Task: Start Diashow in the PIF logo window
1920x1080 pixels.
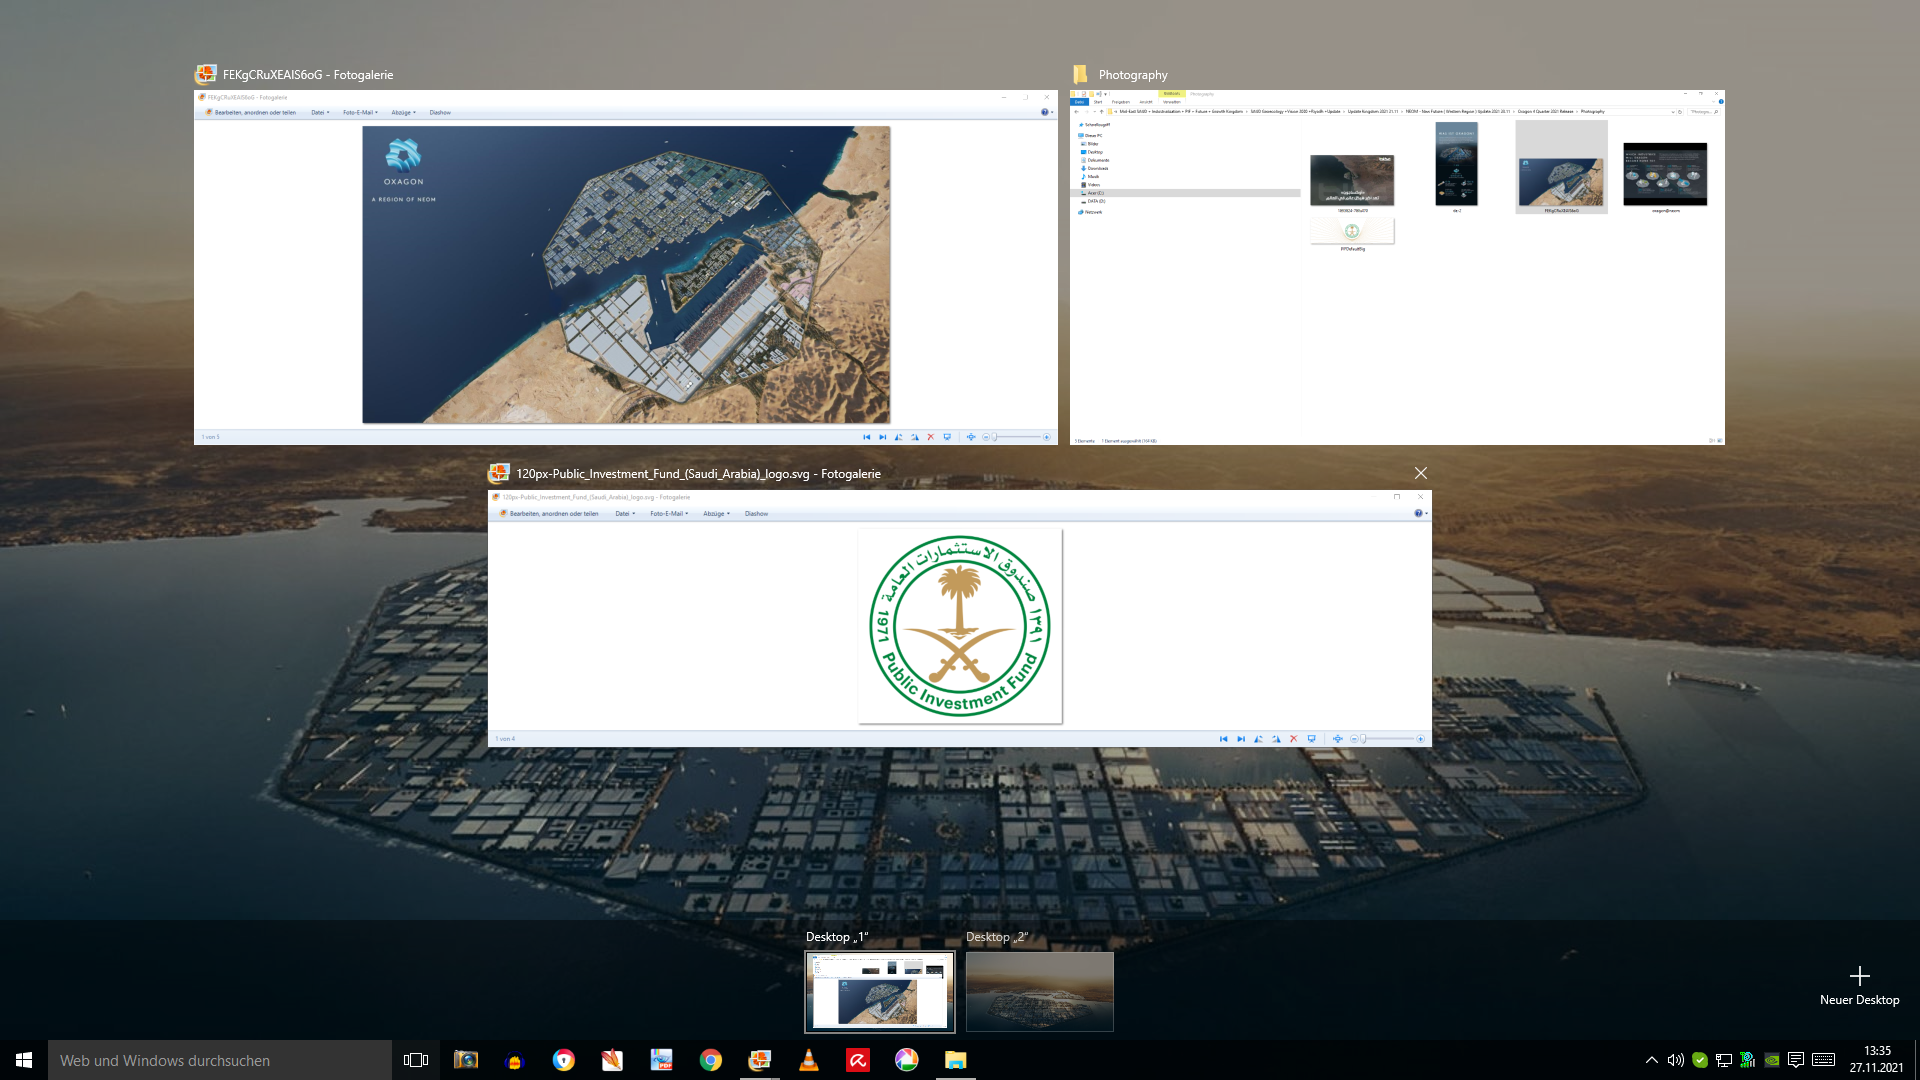Action: 756,514
